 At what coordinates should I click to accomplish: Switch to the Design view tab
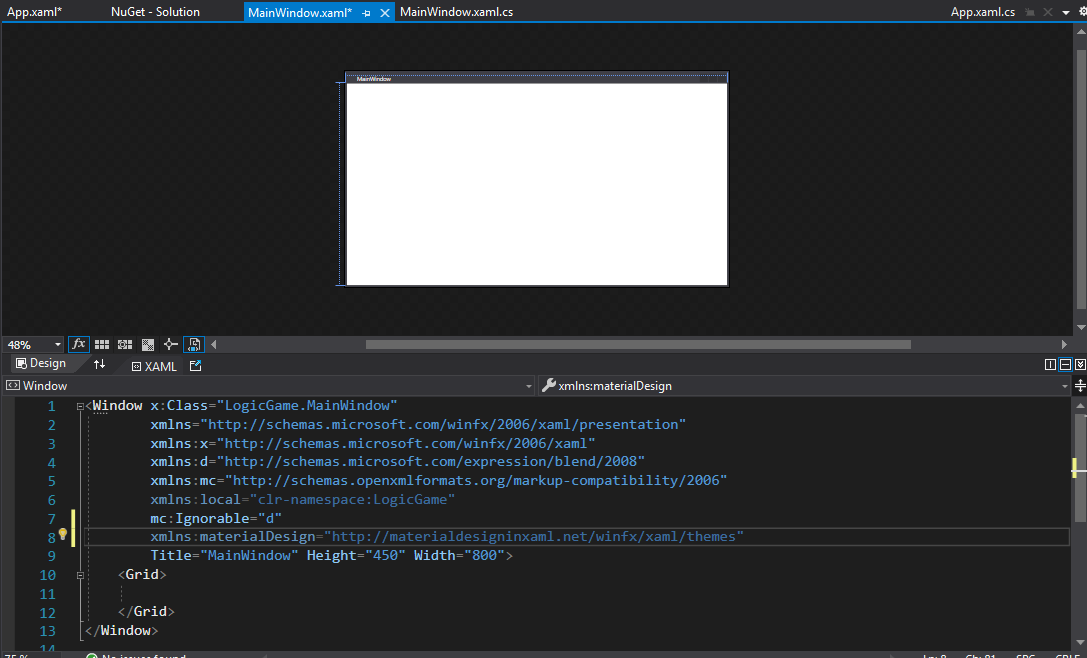pos(39,364)
